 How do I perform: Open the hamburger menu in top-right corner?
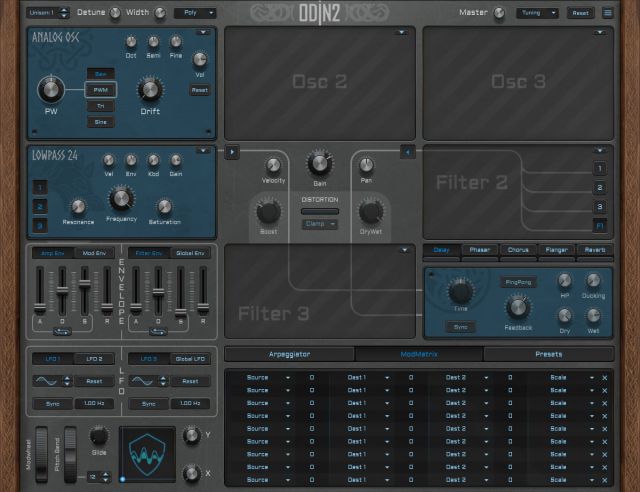pos(607,13)
